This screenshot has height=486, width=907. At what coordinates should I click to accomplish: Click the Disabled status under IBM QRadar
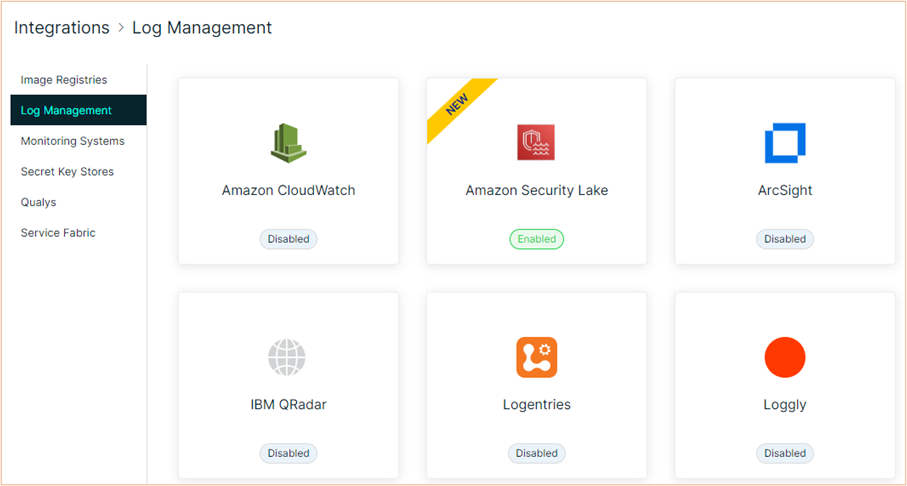289,453
